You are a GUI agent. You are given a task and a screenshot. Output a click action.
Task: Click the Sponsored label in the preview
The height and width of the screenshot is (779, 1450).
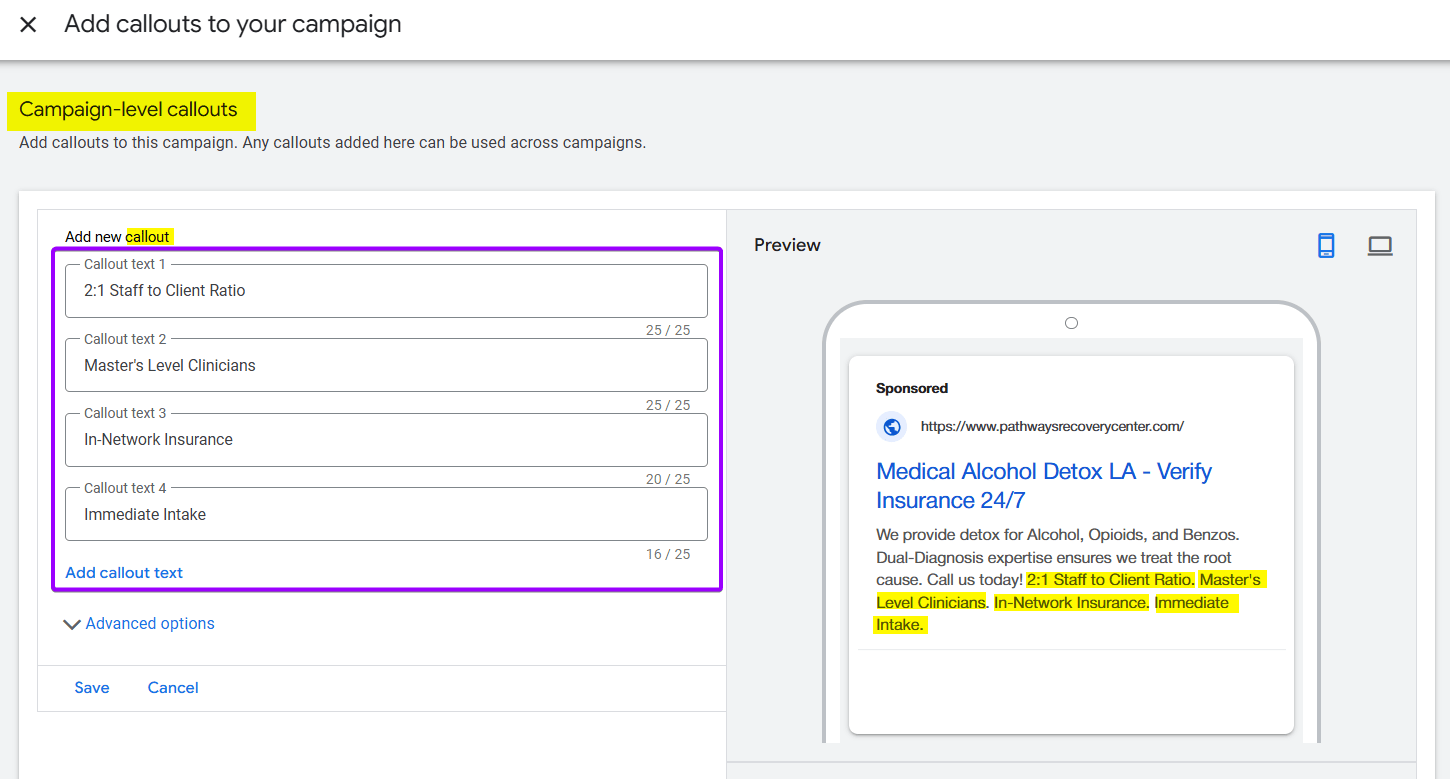tap(912, 388)
